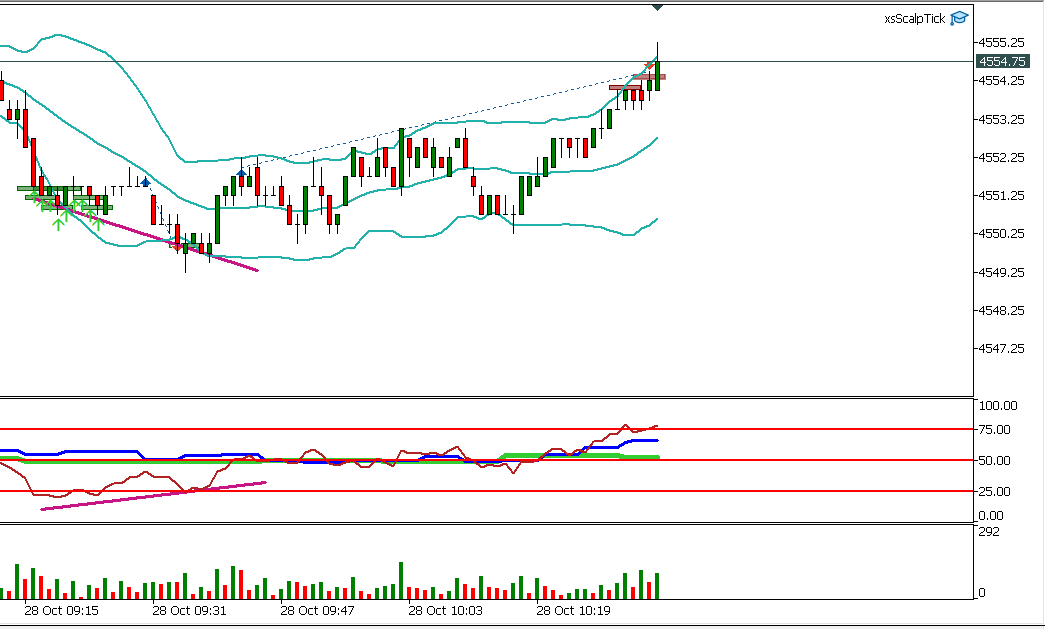Click the 100.00 oscillator scale value
This screenshot has height=629, width=1045.
[x=998, y=405]
